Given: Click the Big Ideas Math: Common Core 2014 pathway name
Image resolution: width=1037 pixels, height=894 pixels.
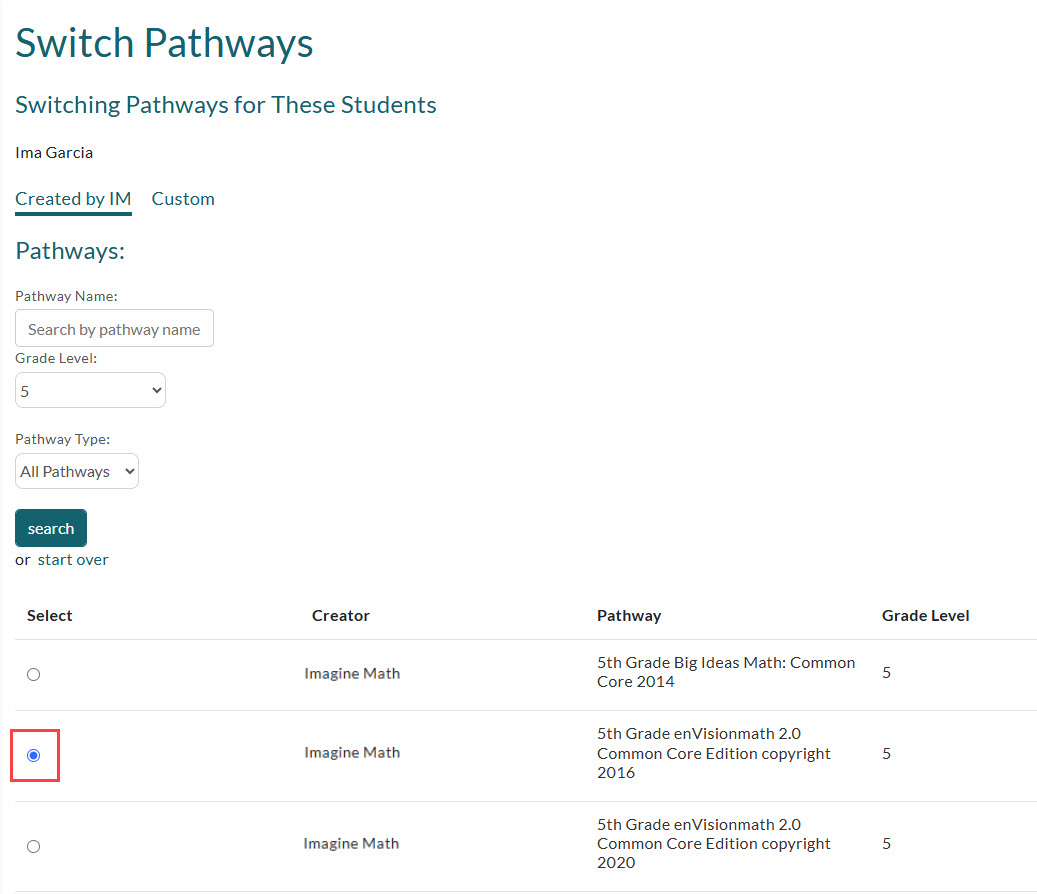Looking at the screenshot, I should (726, 672).
